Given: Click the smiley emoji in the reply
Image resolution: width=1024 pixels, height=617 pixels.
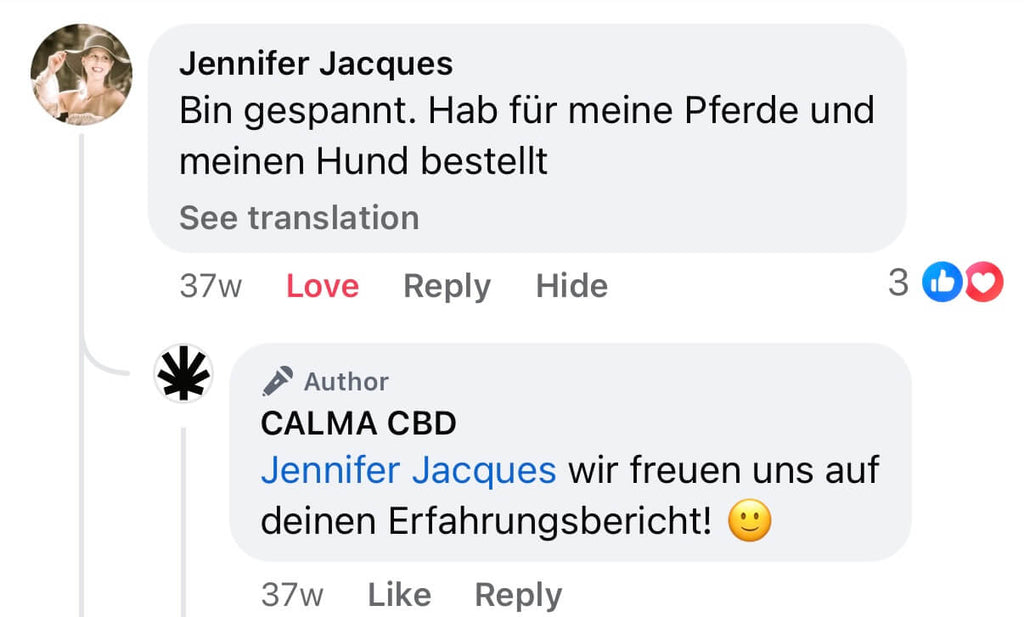Looking at the screenshot, I should 750,522.
